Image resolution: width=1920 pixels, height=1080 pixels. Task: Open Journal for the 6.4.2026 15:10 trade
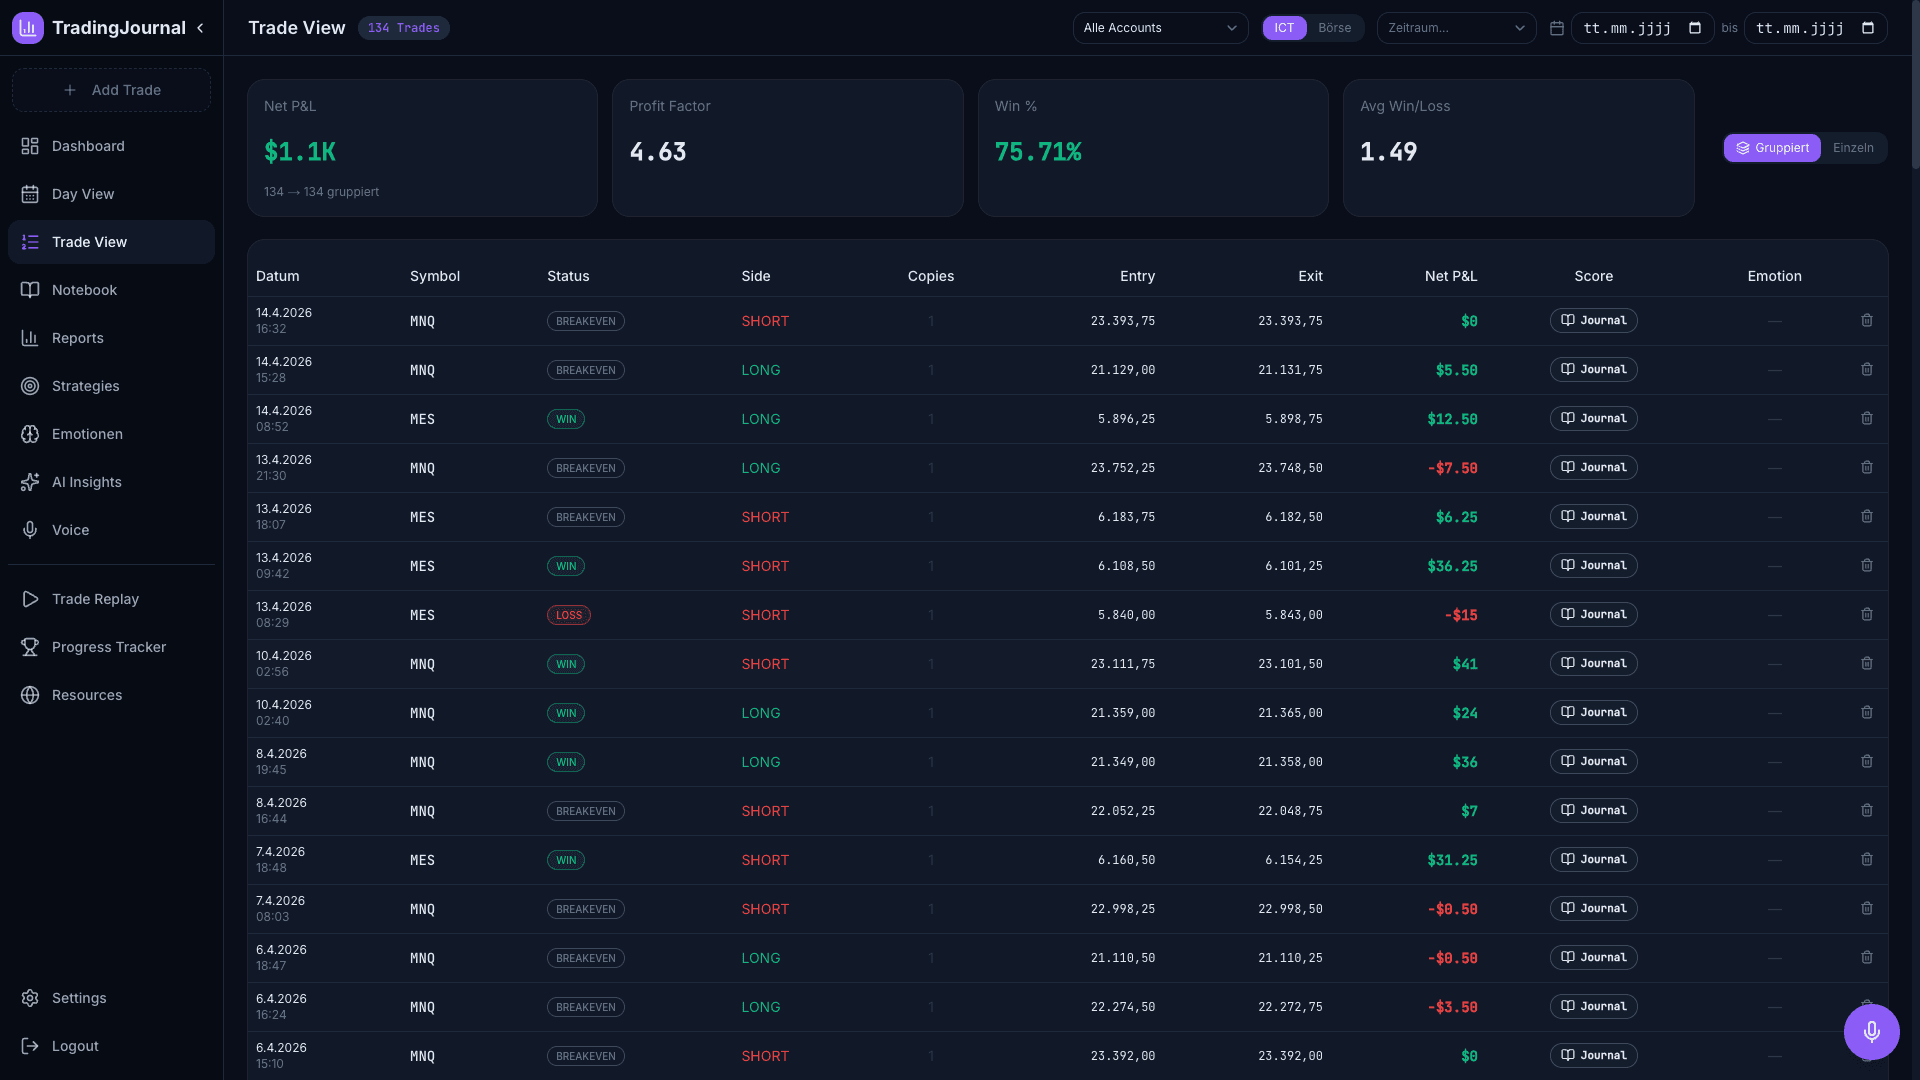coord(1593,1056)
